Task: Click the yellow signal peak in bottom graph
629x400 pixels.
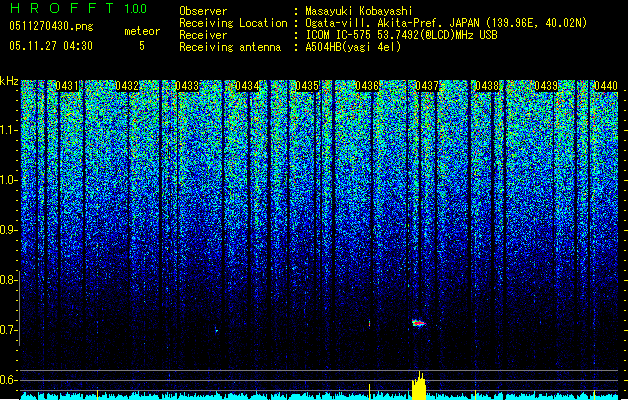Action: [x=419, y=386]
